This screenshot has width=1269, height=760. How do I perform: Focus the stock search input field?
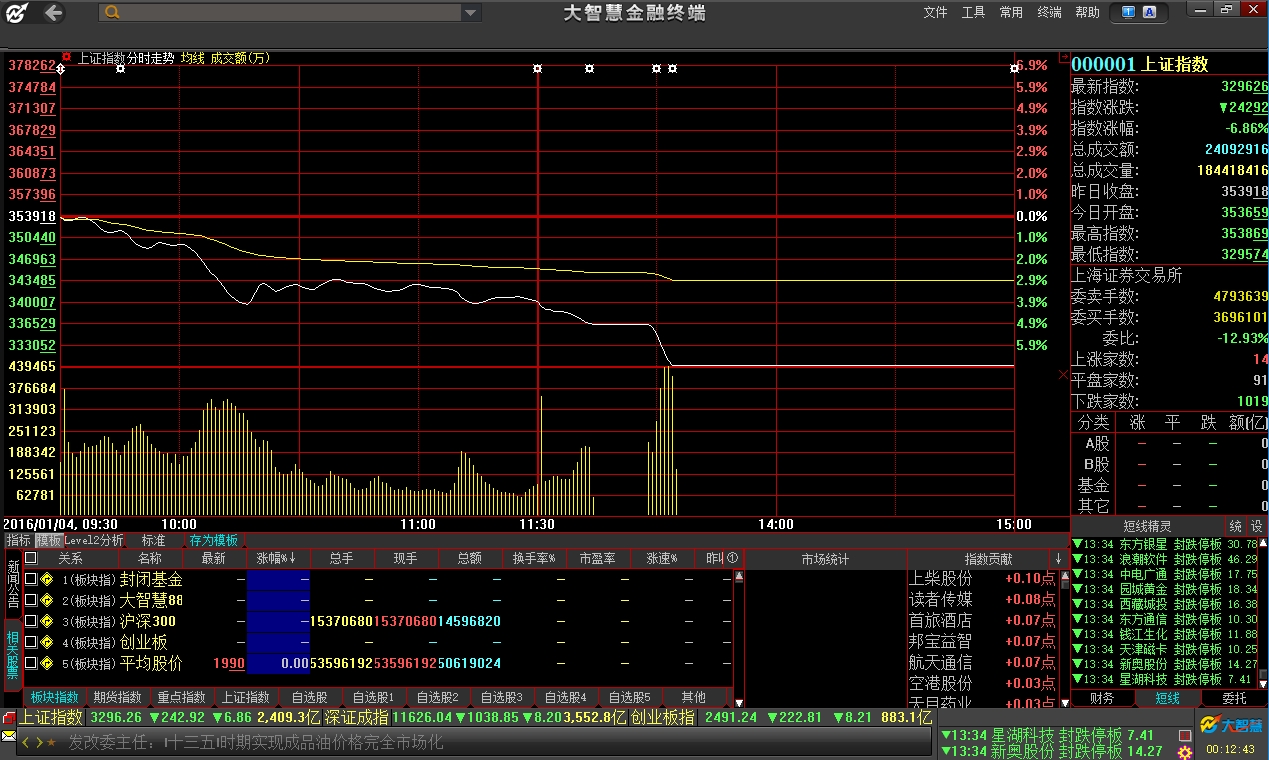coord(291,12)
